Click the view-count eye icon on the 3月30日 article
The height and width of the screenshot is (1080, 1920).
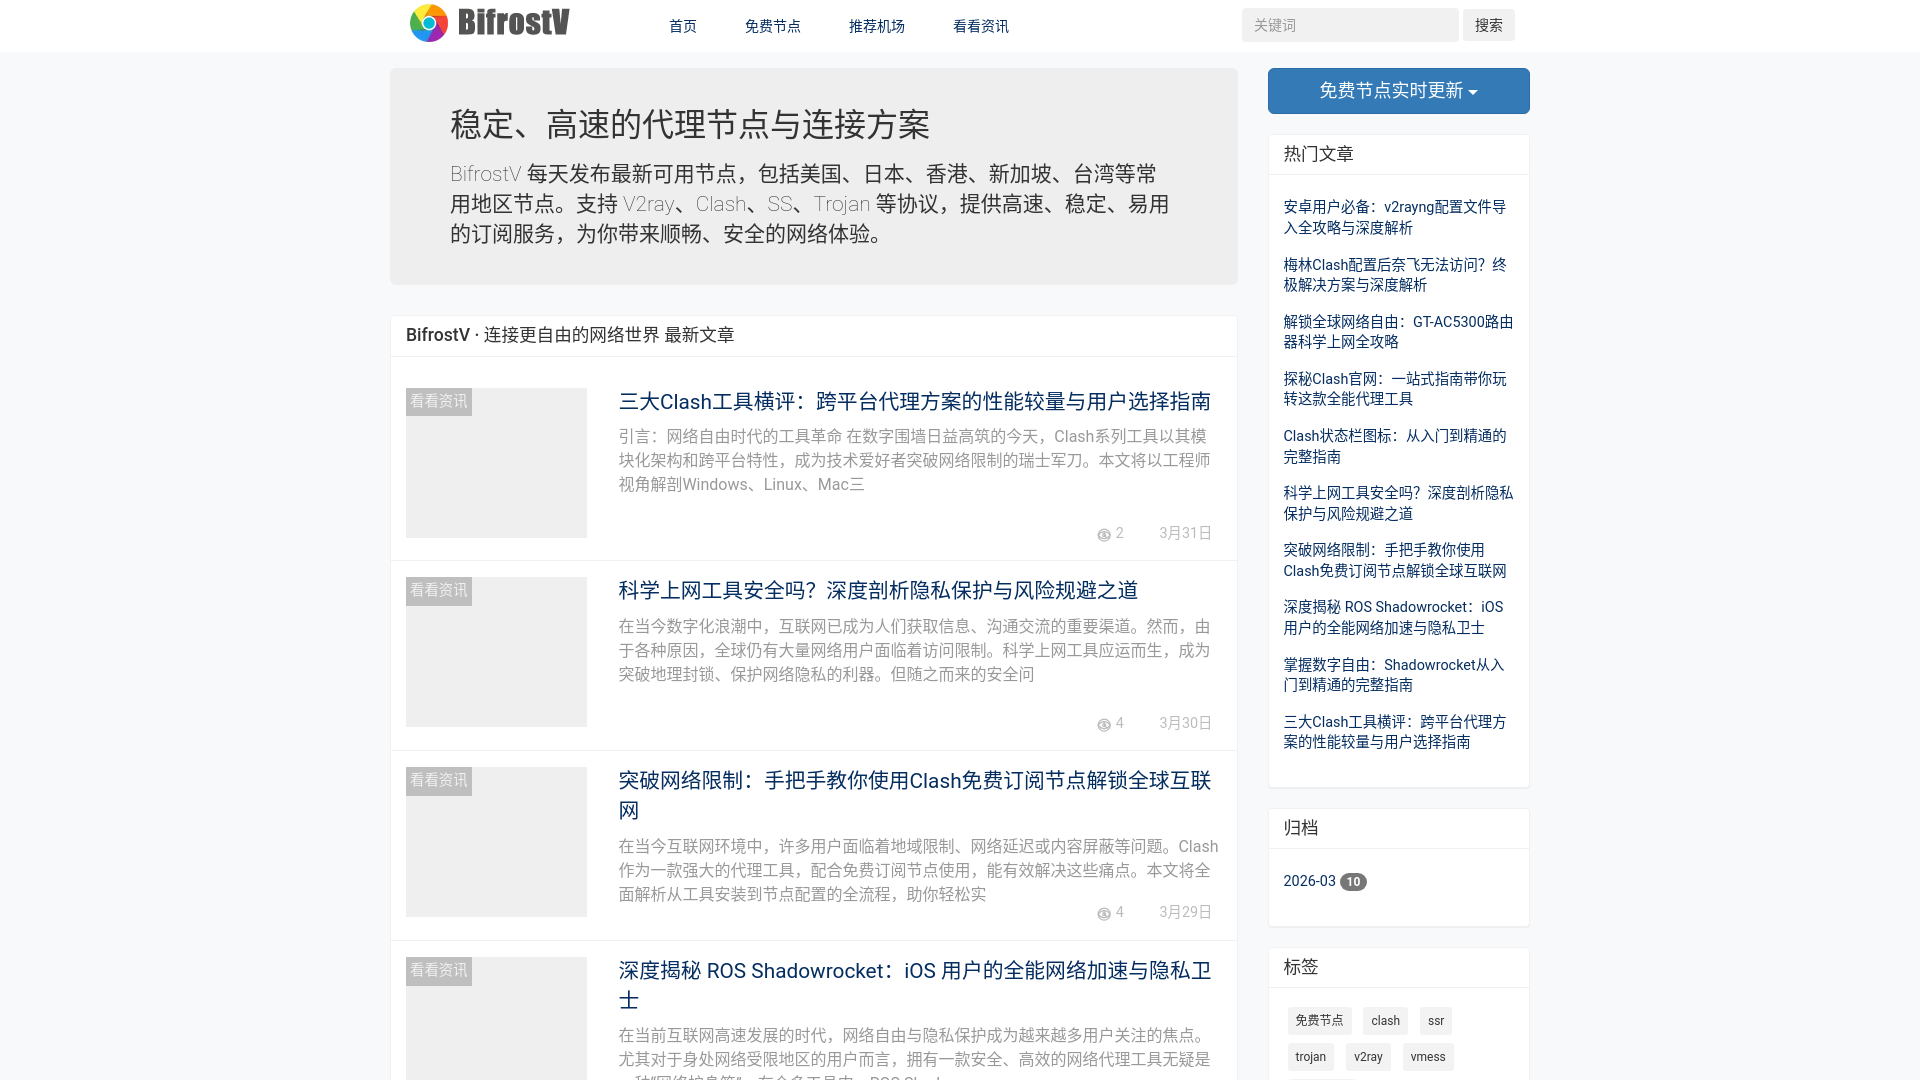[1104, 725]
